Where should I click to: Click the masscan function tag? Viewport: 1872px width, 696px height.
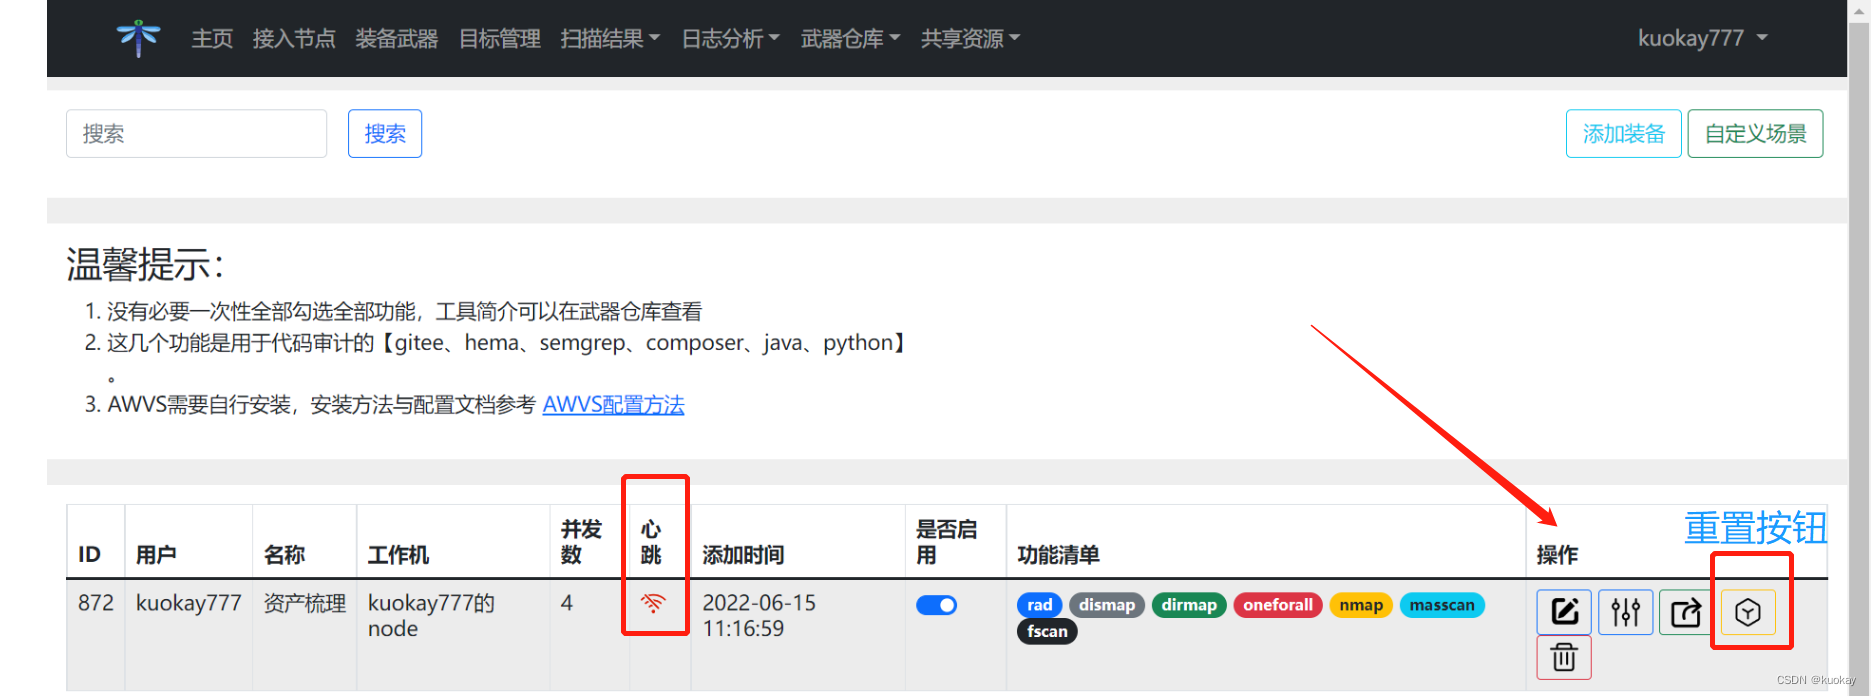click(1442, 605)
